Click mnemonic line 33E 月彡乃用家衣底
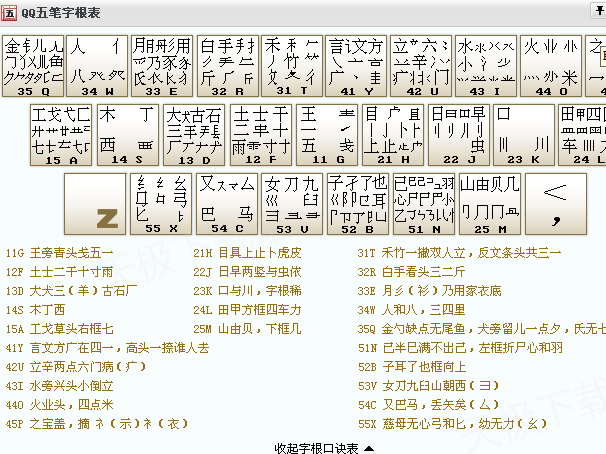 430,291
